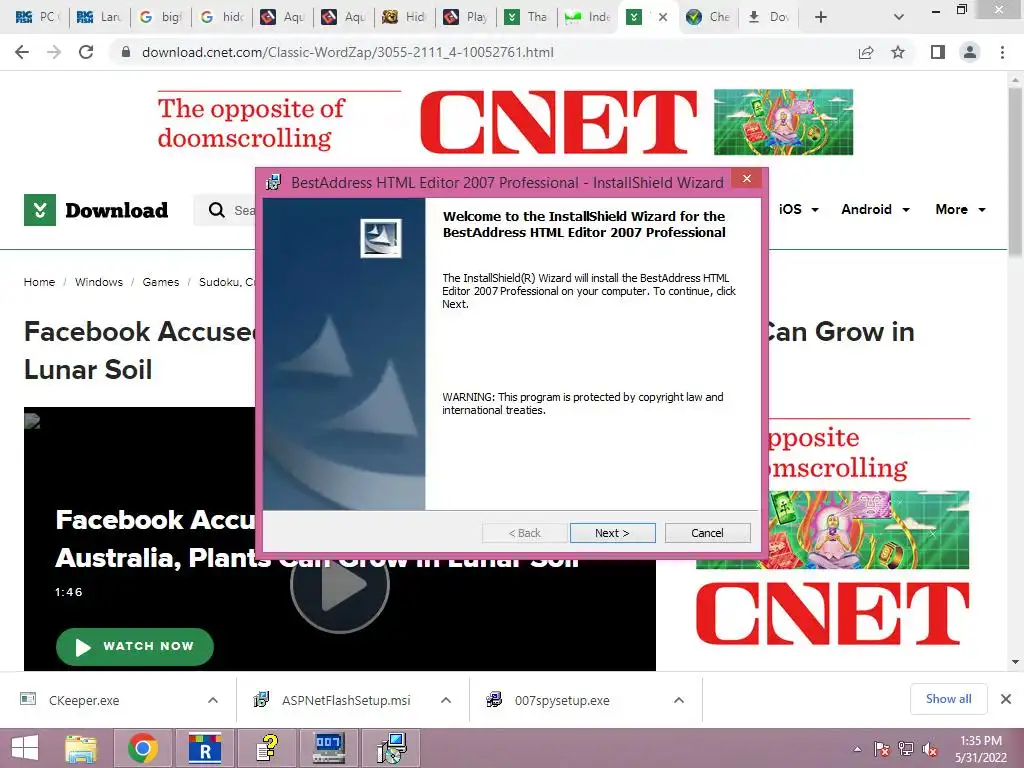1024x768 pixels.
Task: Switch to the PC Big Fish tab
Action: coord(37,17)
